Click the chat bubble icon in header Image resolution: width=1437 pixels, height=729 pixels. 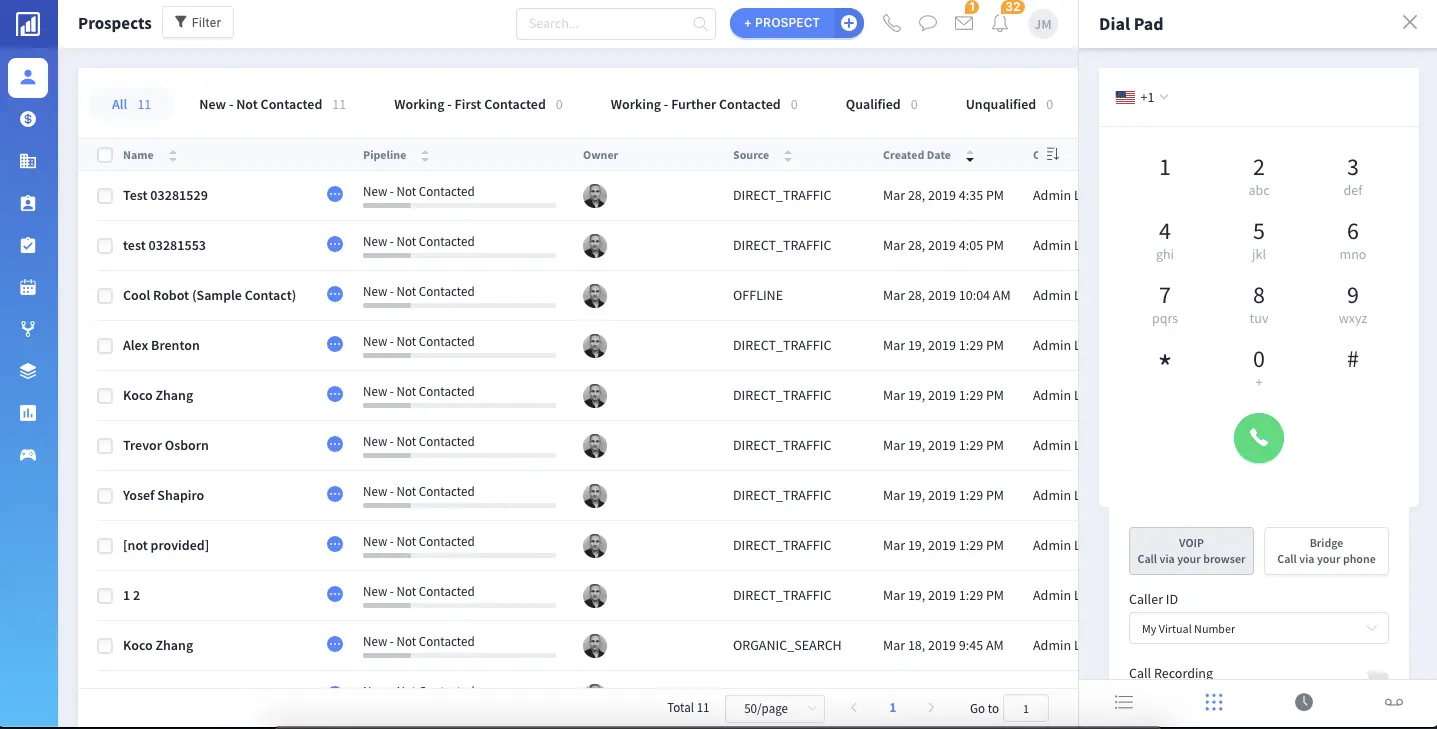click(927, 23)
